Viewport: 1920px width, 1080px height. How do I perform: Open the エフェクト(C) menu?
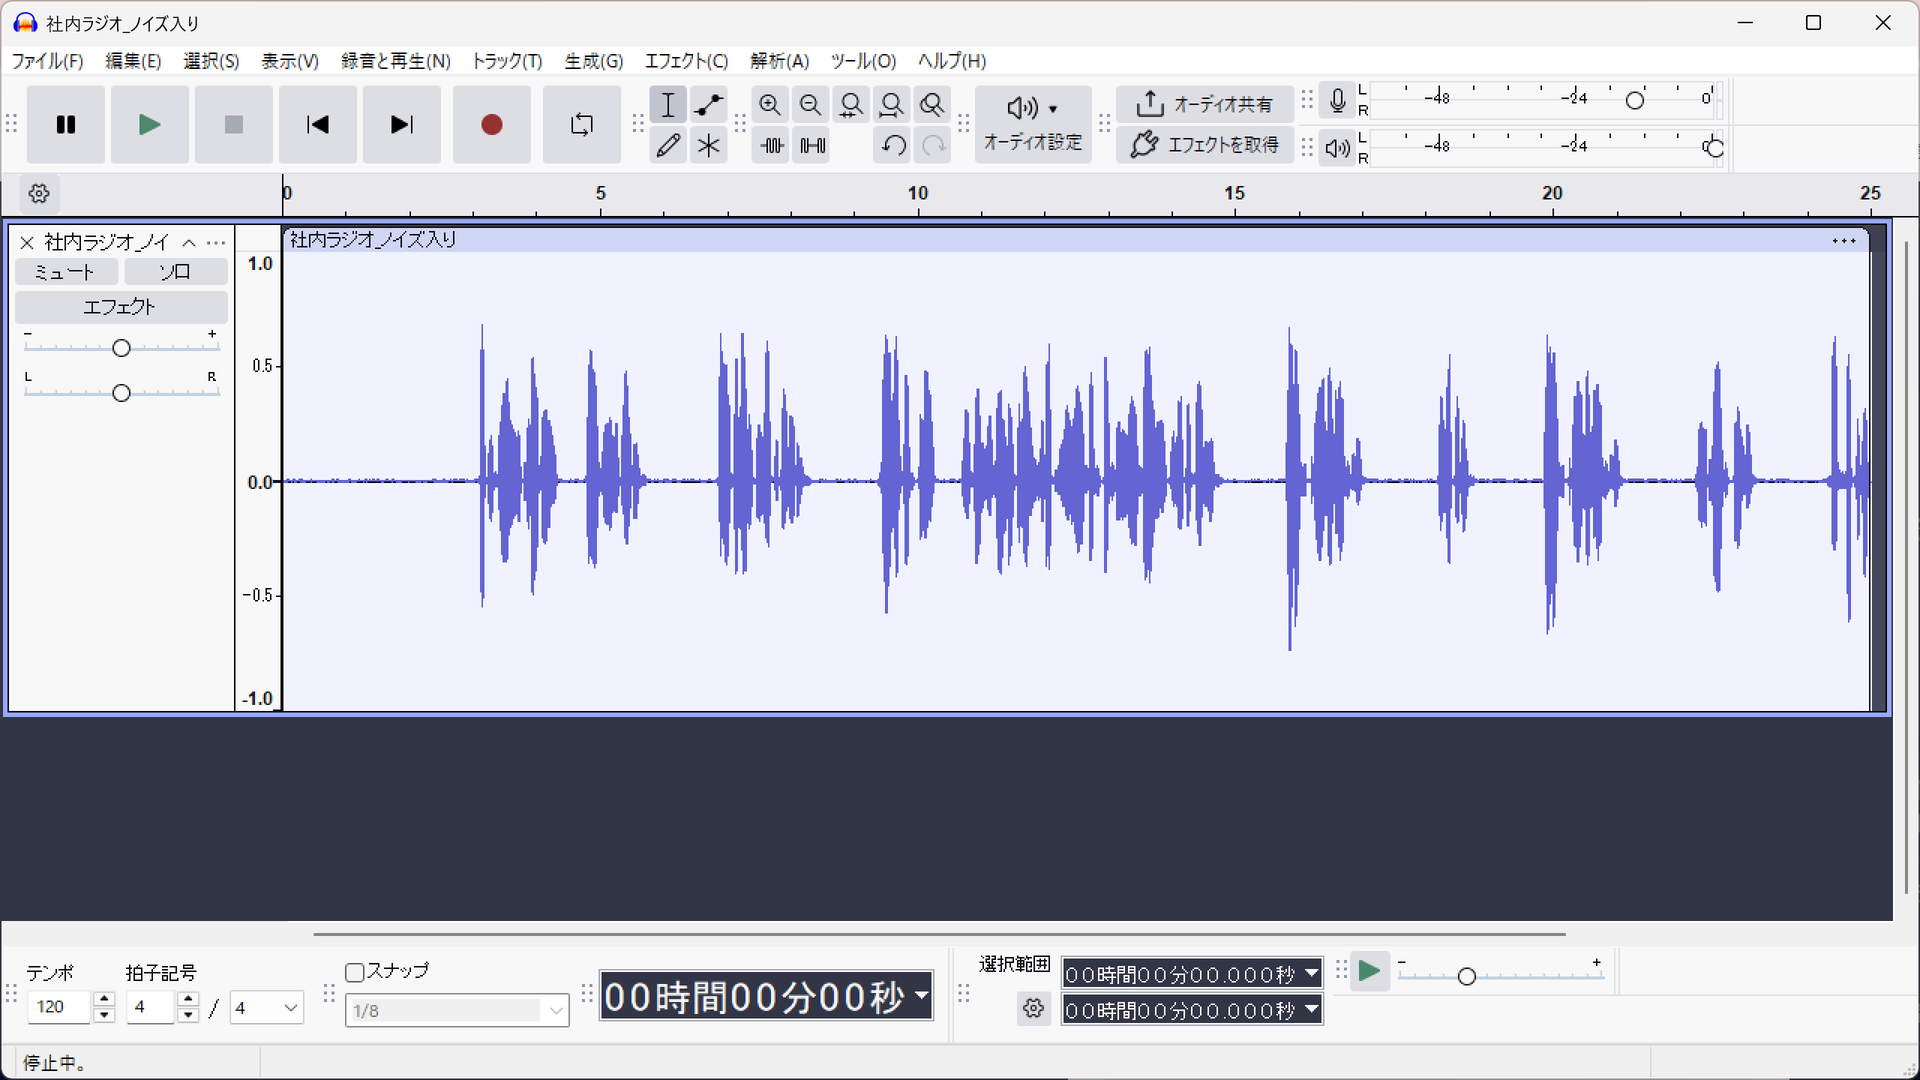[x=686, y=61]
